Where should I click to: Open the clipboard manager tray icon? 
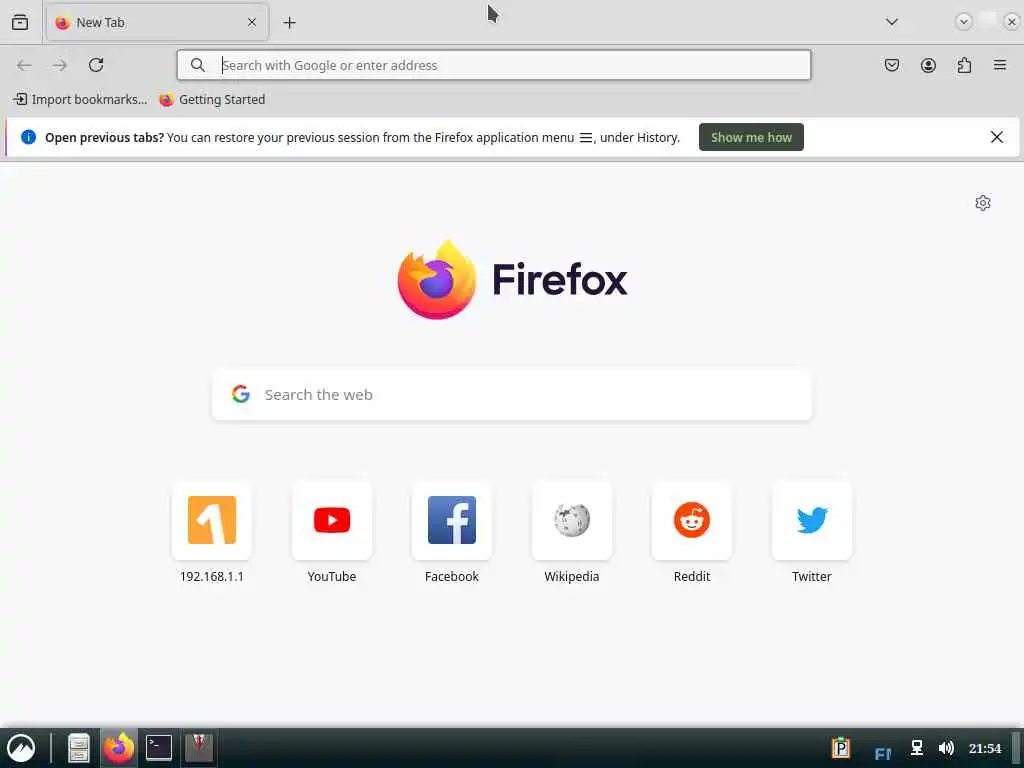(x=840, y=748)
